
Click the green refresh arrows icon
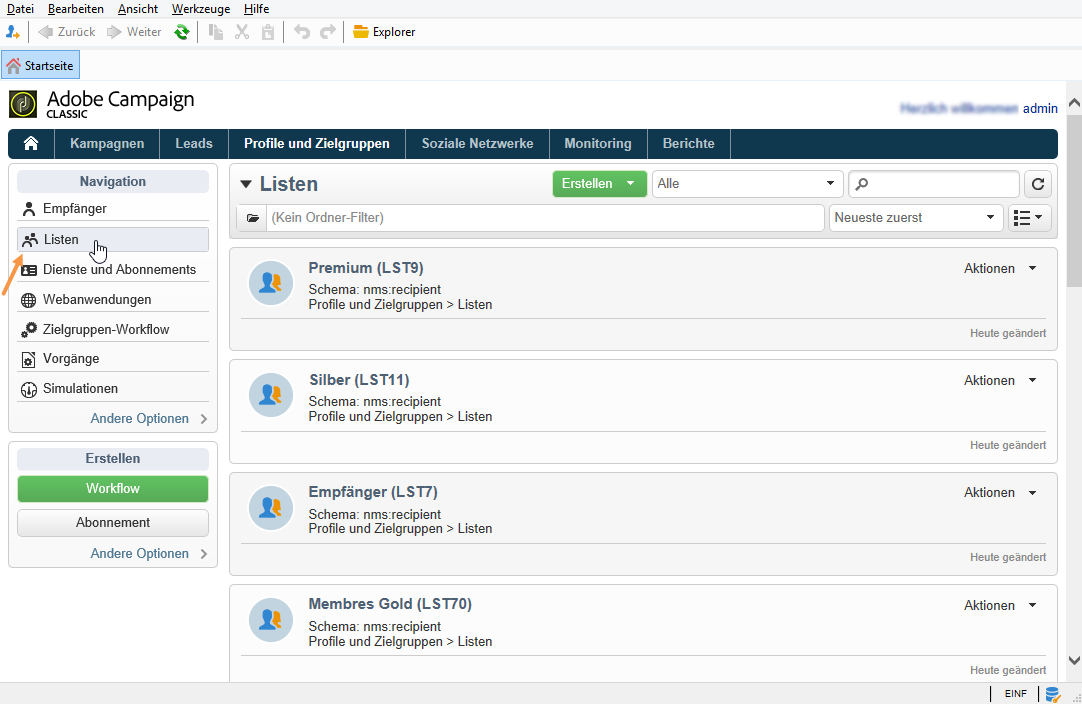click(x=181, y=32)
